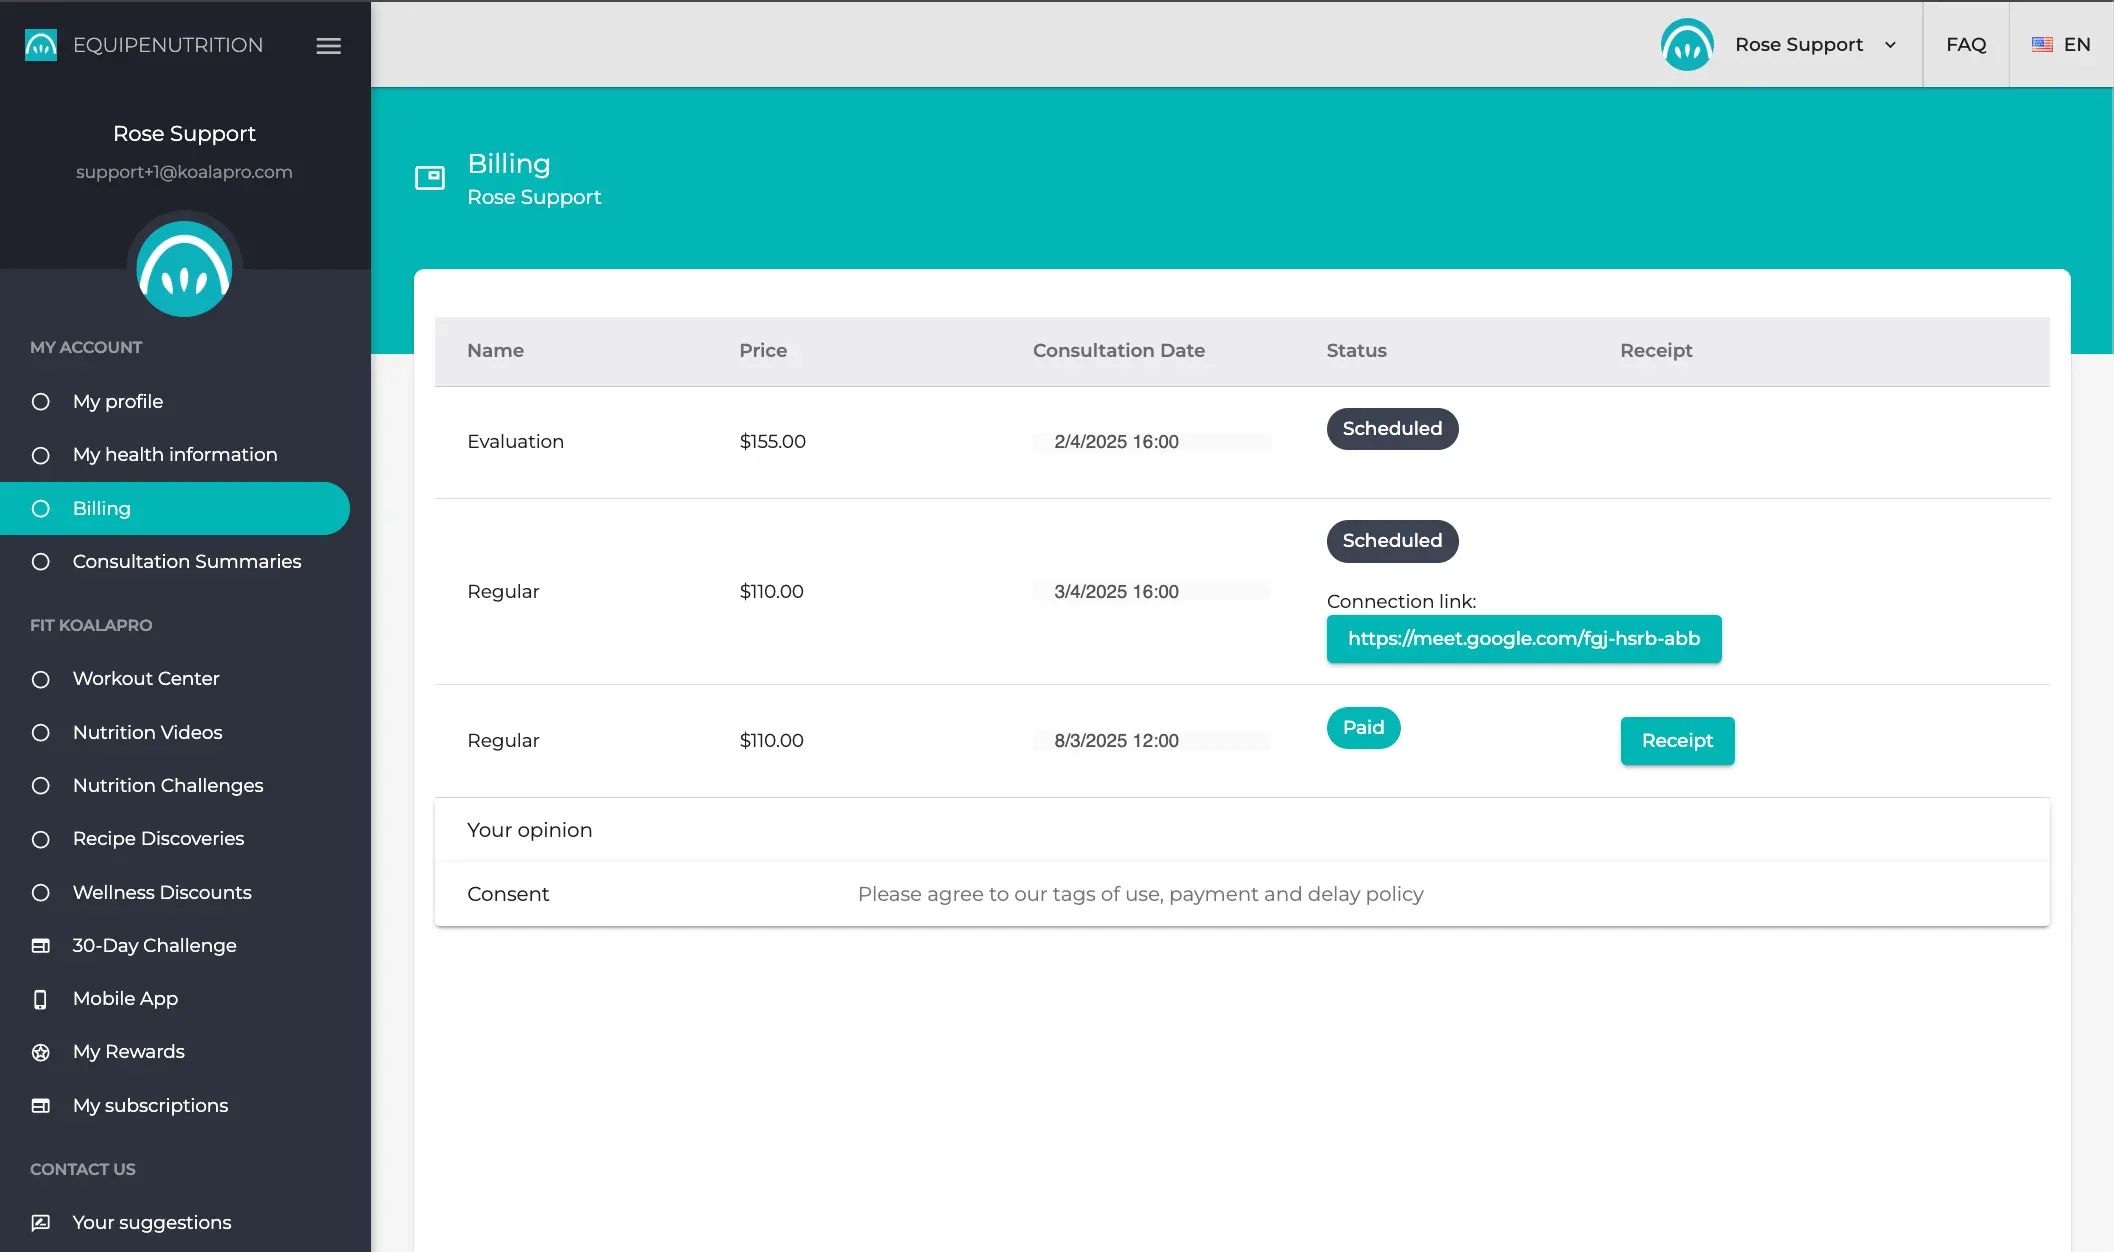Click the hamburger menu icon in sidebar header
The width and height of the screenshot is (2114, 1252).
(328, 46)
